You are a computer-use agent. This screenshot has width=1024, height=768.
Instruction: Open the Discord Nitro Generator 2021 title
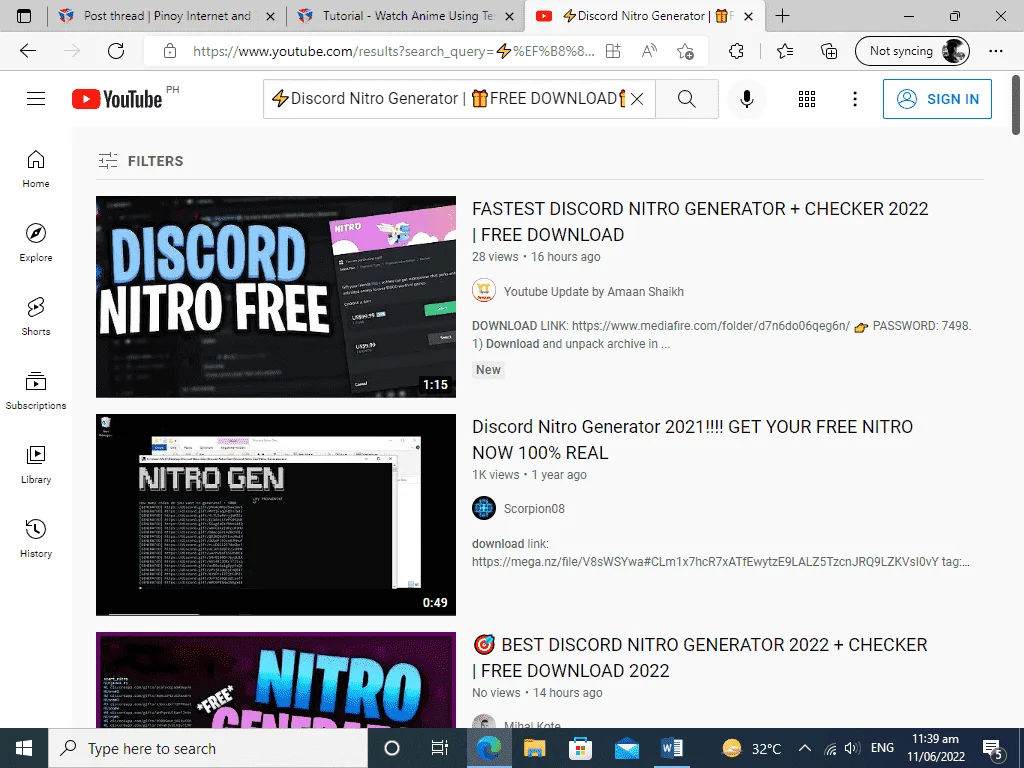pos(692,440)
